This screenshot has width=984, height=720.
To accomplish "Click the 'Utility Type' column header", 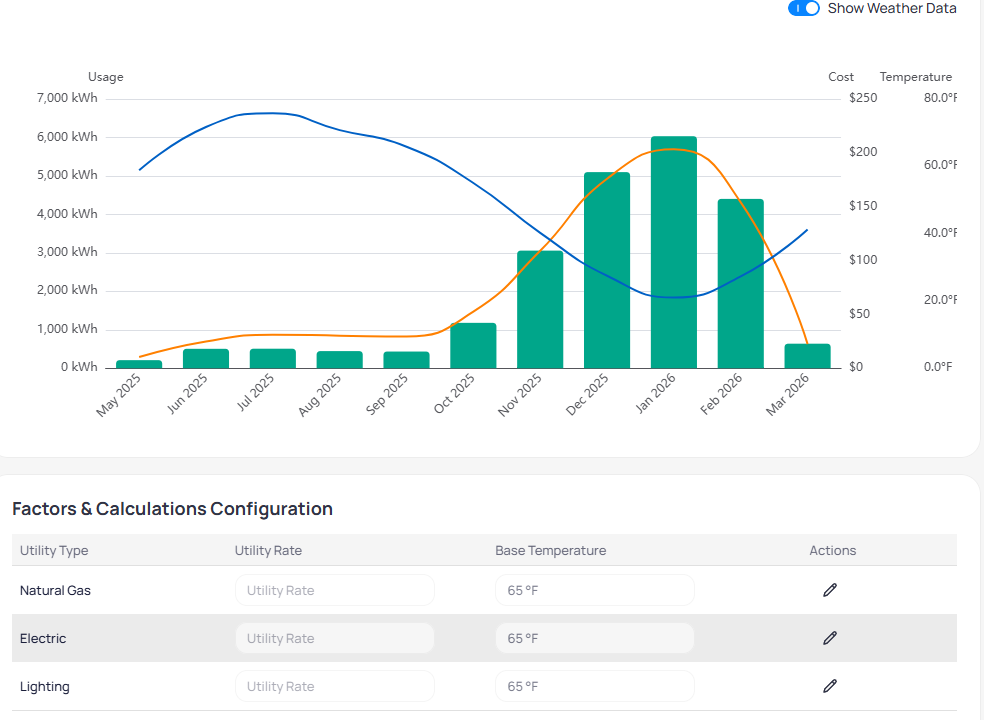I will [x=54, y=551].
